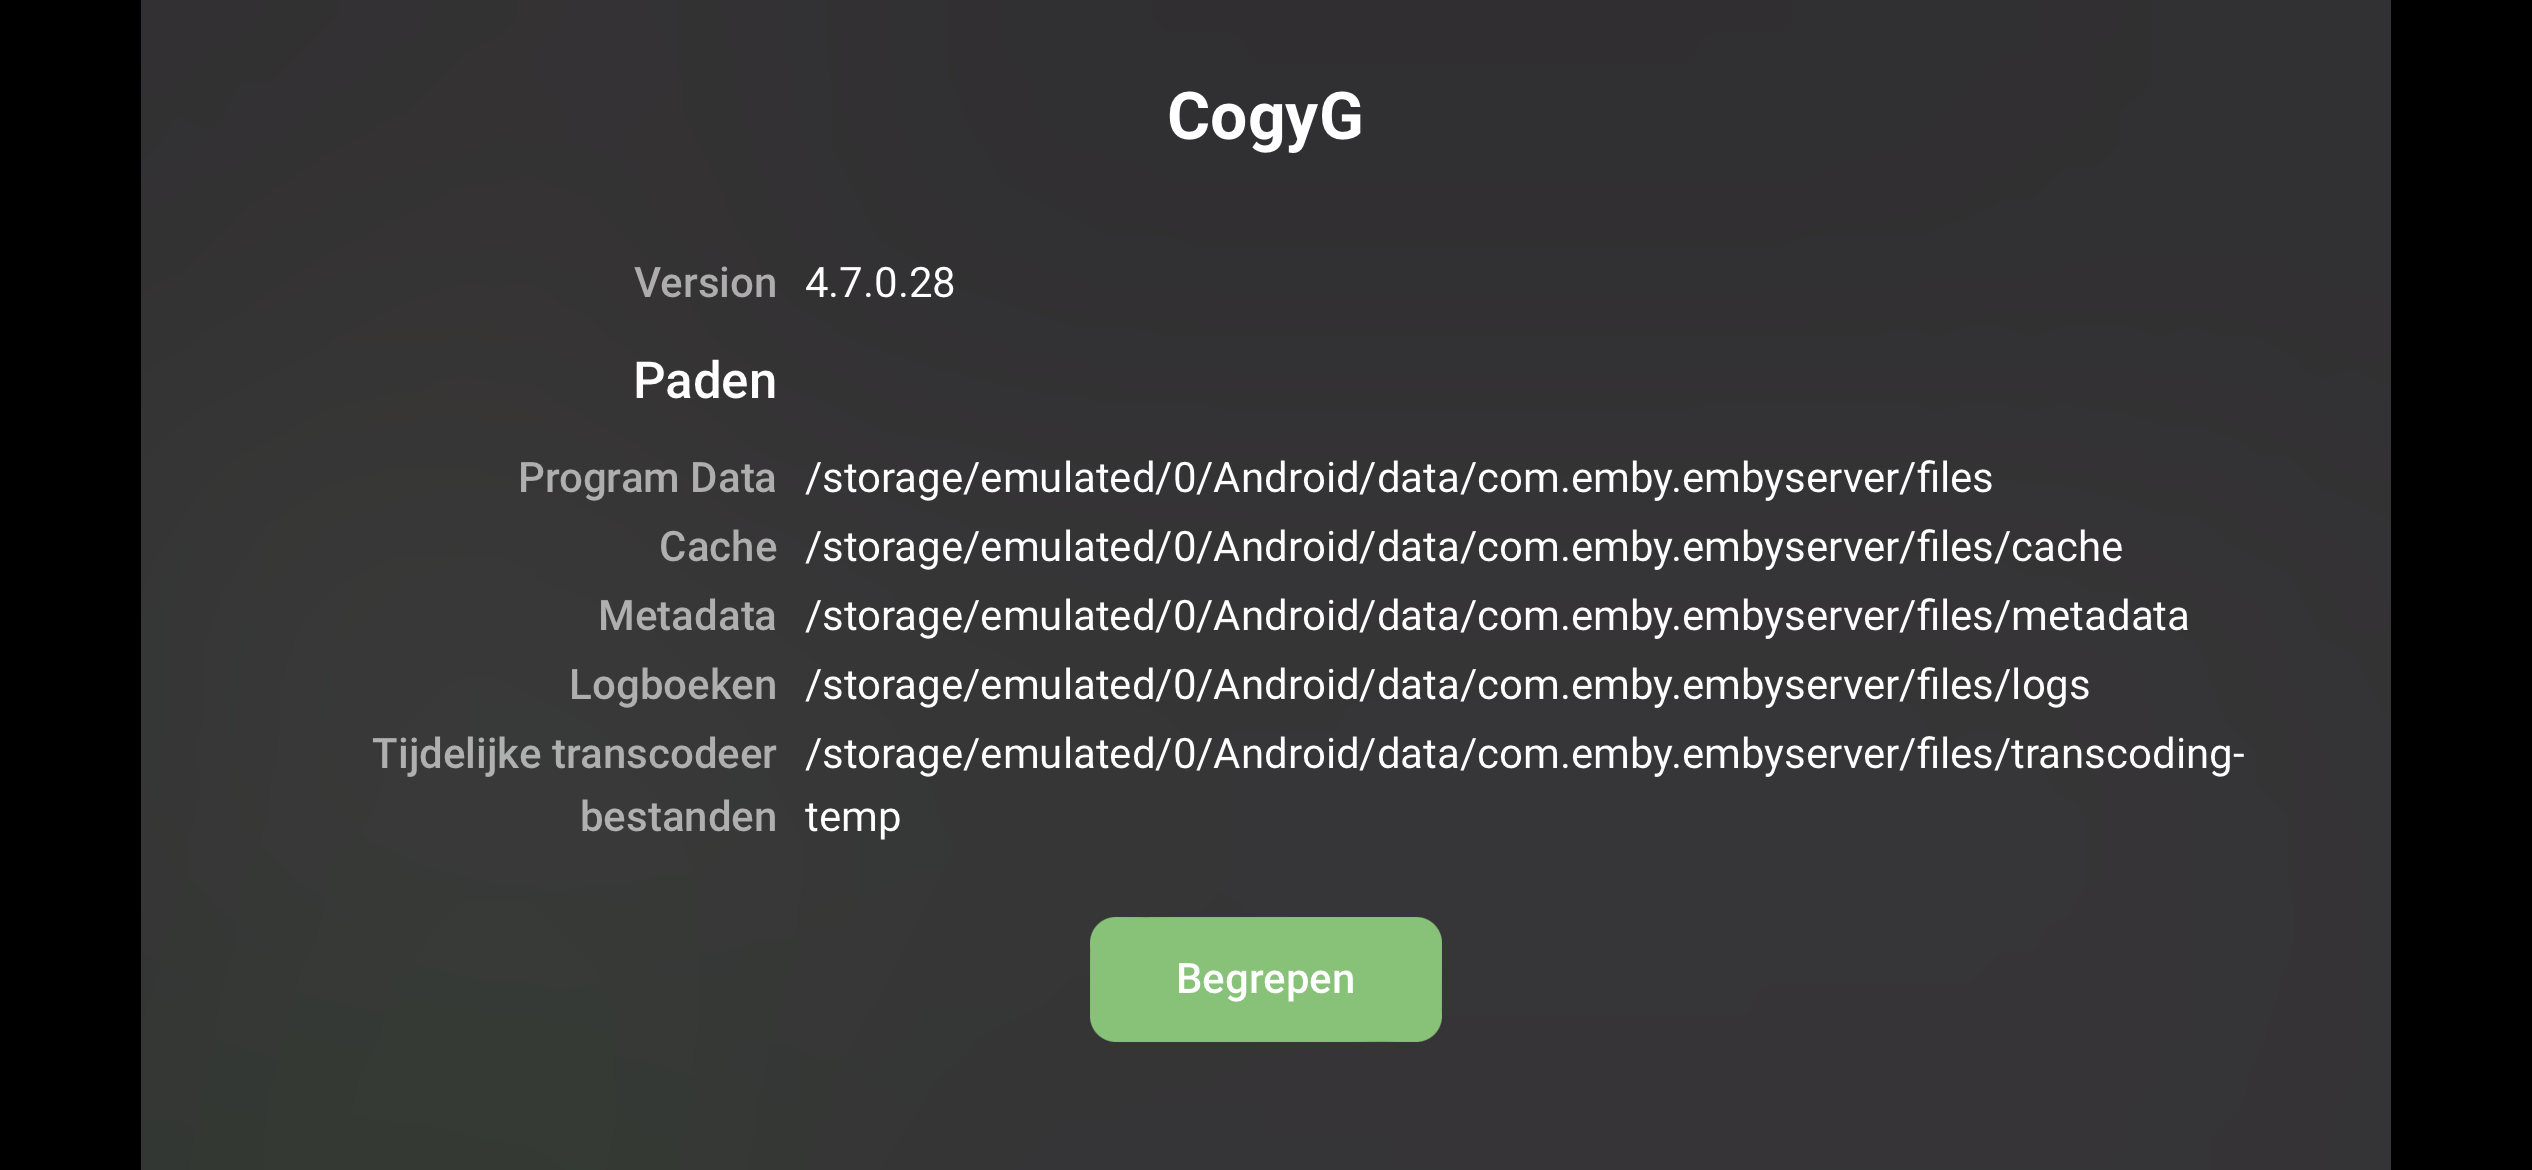Viewport: 2532px width, 1170px height.
Task: Click the empty dialog area below Begrepen
Action: point(1265,1110)
